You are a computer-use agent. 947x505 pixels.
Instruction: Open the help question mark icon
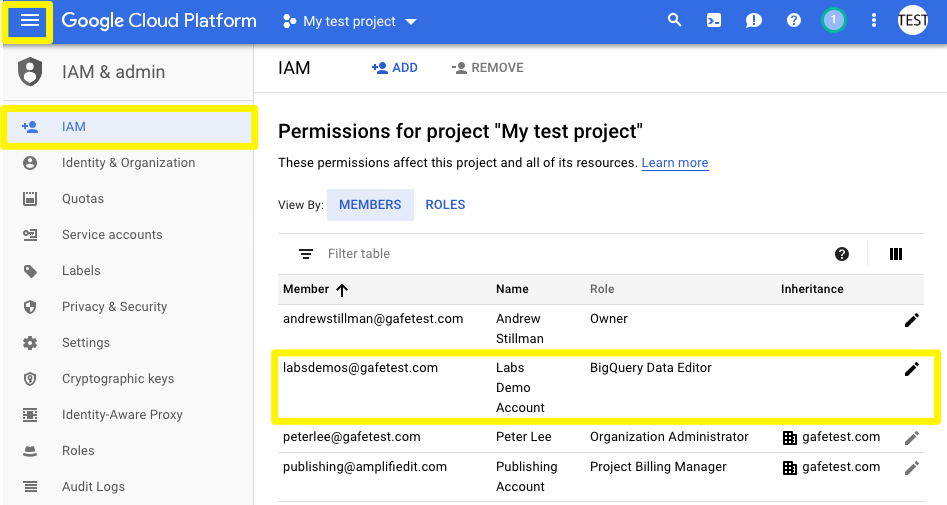[x=794, y=21]
